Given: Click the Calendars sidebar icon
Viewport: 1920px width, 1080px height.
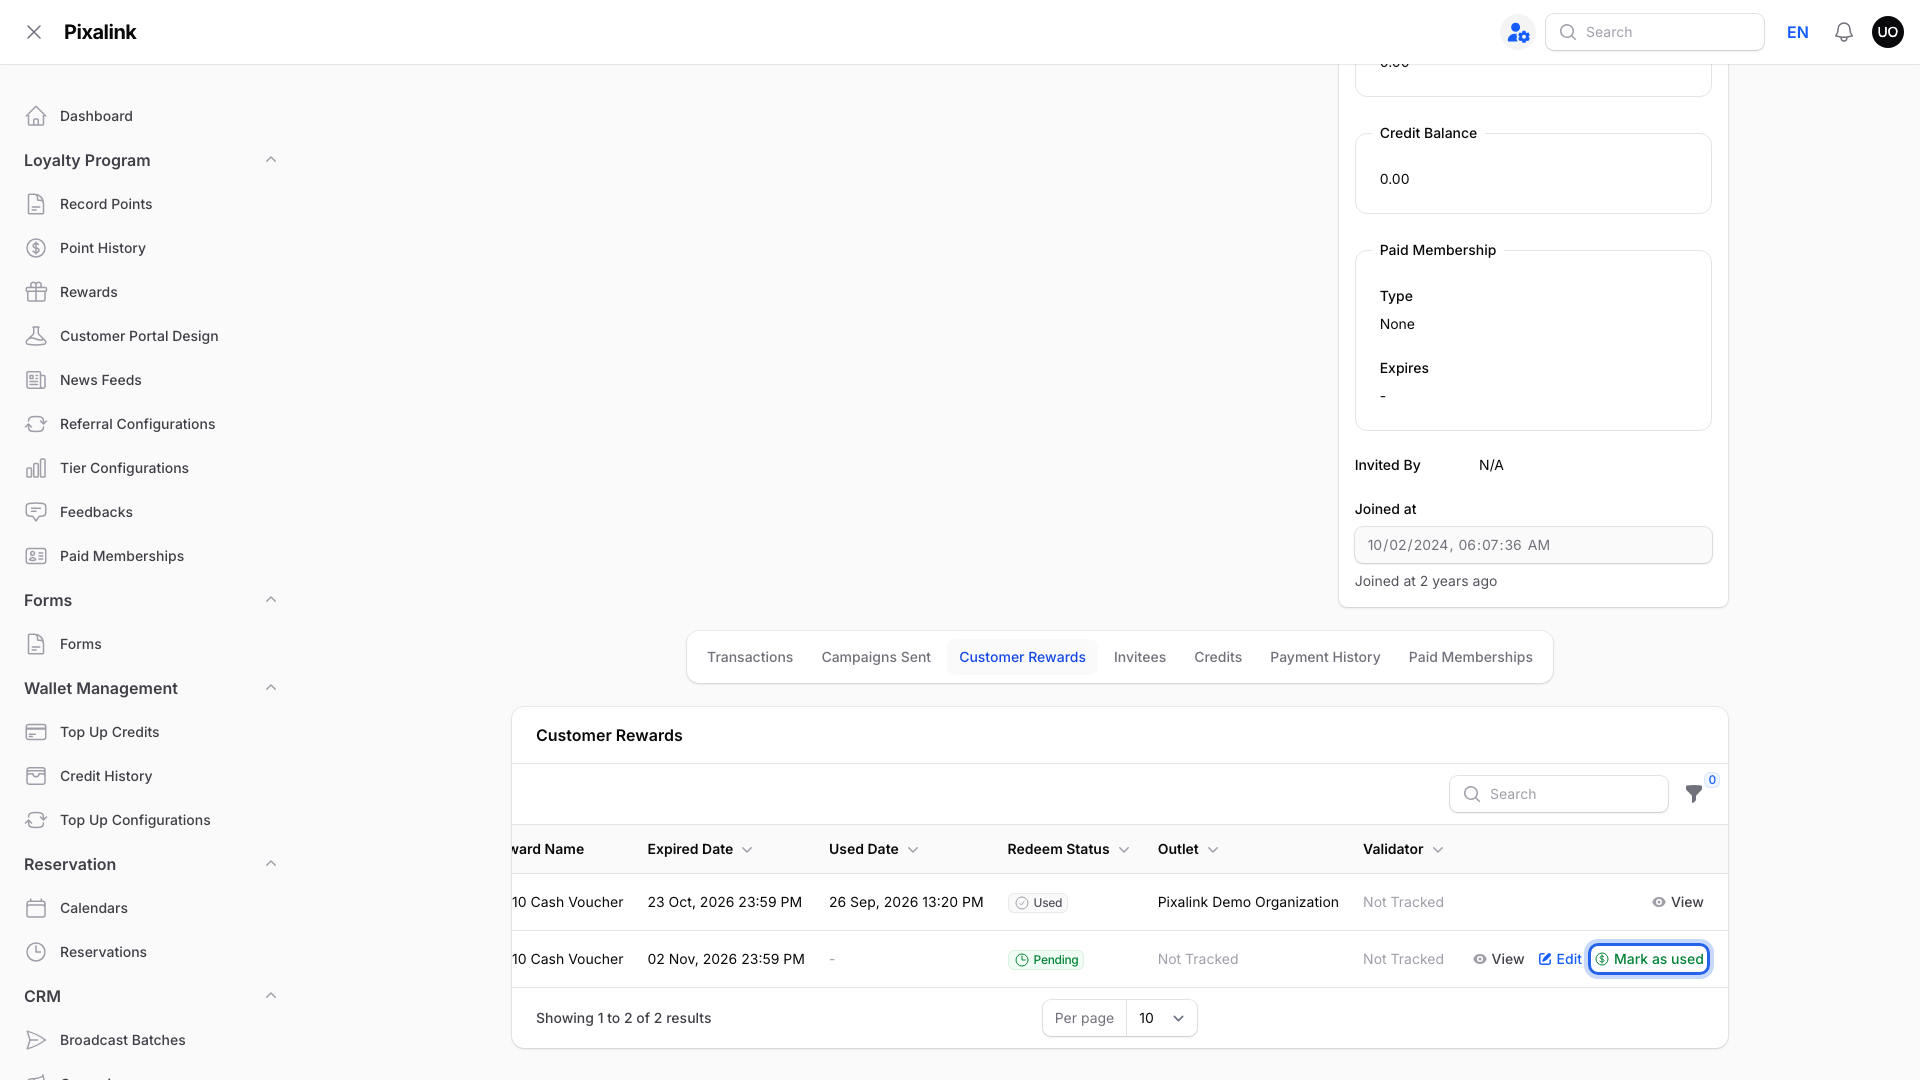Looking at the screenshot, I should [36, 908].
